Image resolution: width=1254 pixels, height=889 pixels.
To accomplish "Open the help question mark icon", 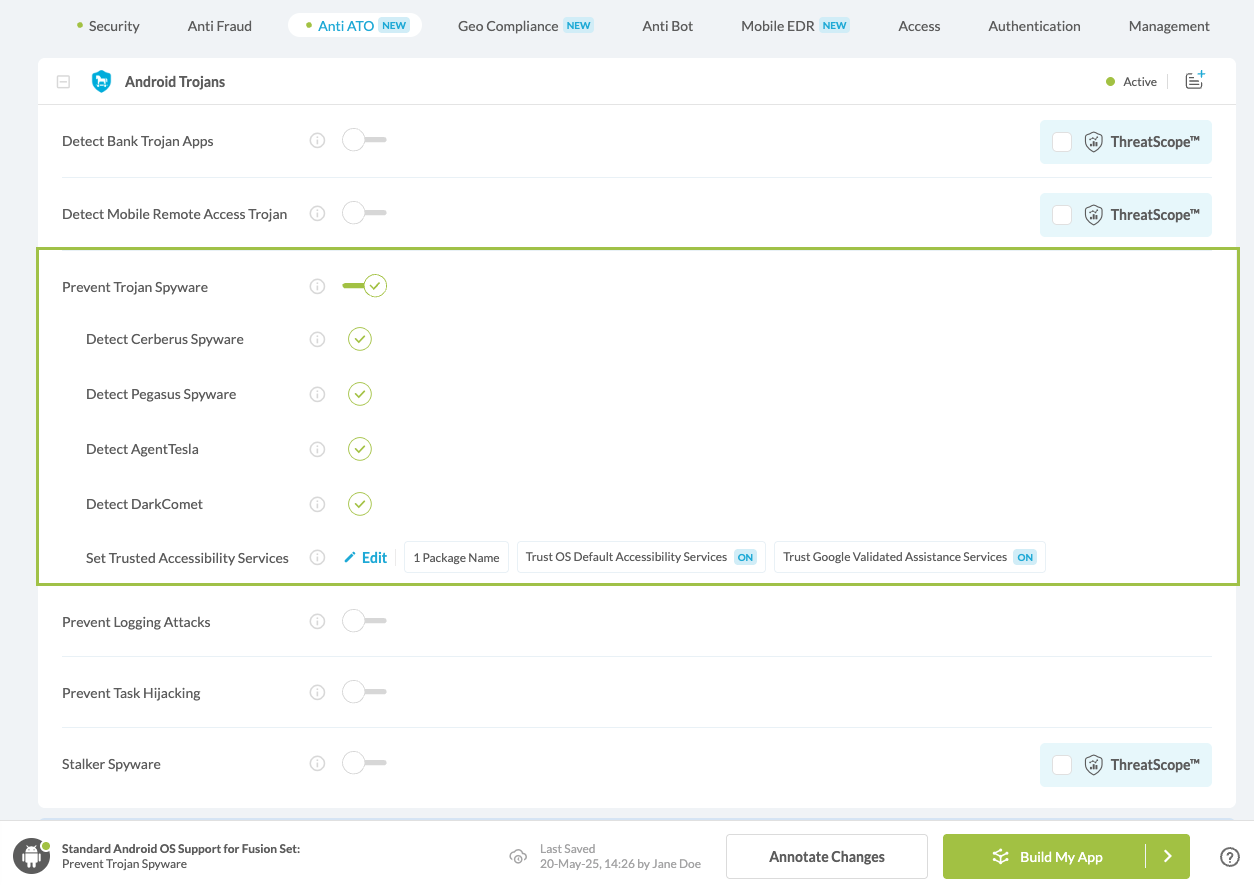I will 1230,857.
